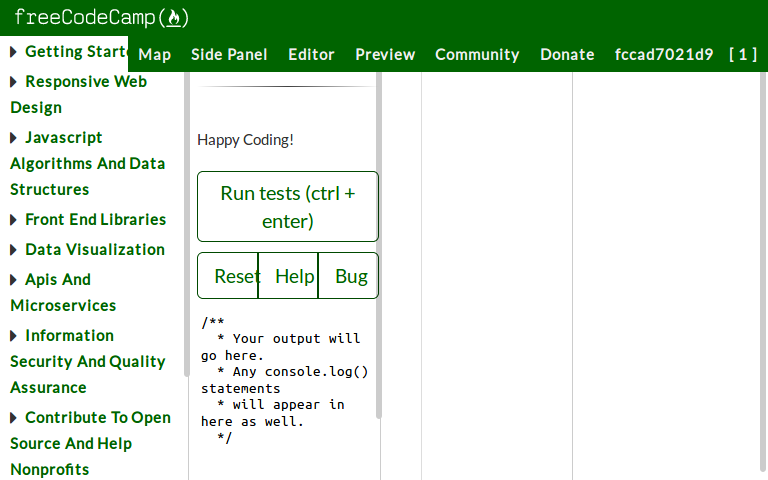
Task: Click the map sidebar vertical scrollbar
Action: tap(186, 224)
